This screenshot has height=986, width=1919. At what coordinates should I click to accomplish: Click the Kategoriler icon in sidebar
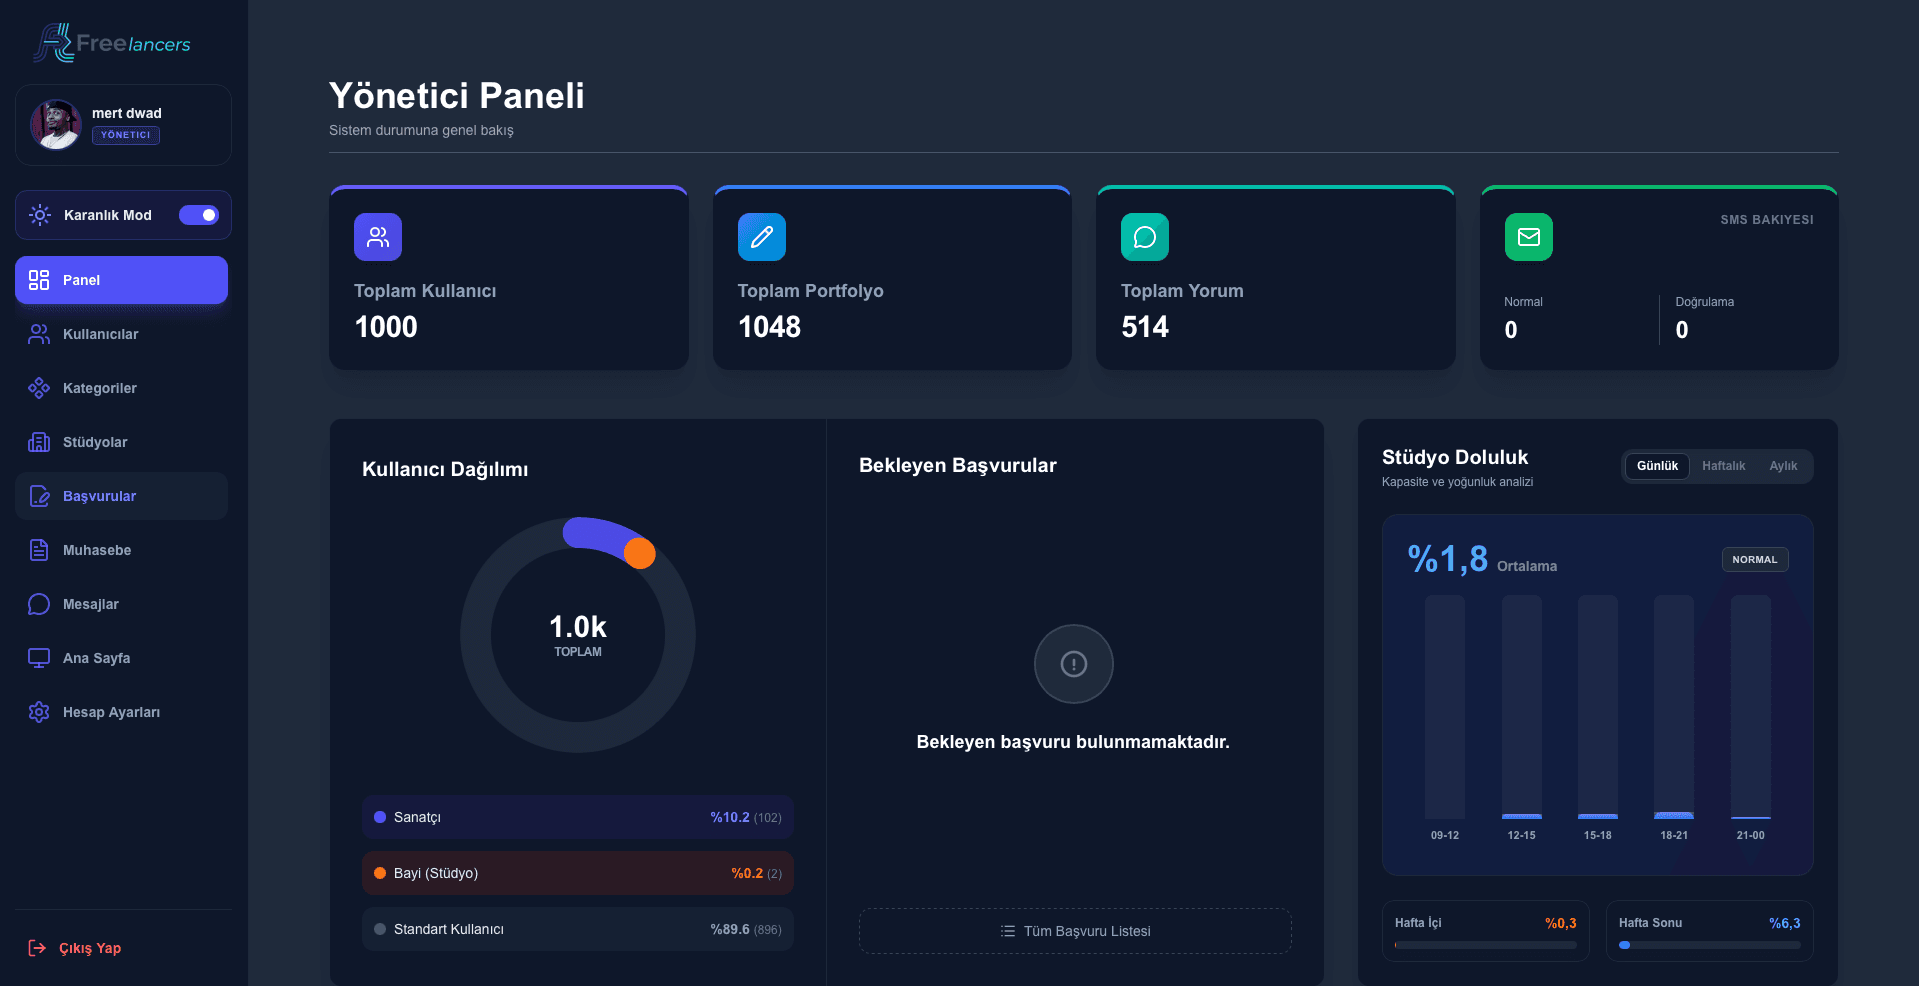[39, 388]
